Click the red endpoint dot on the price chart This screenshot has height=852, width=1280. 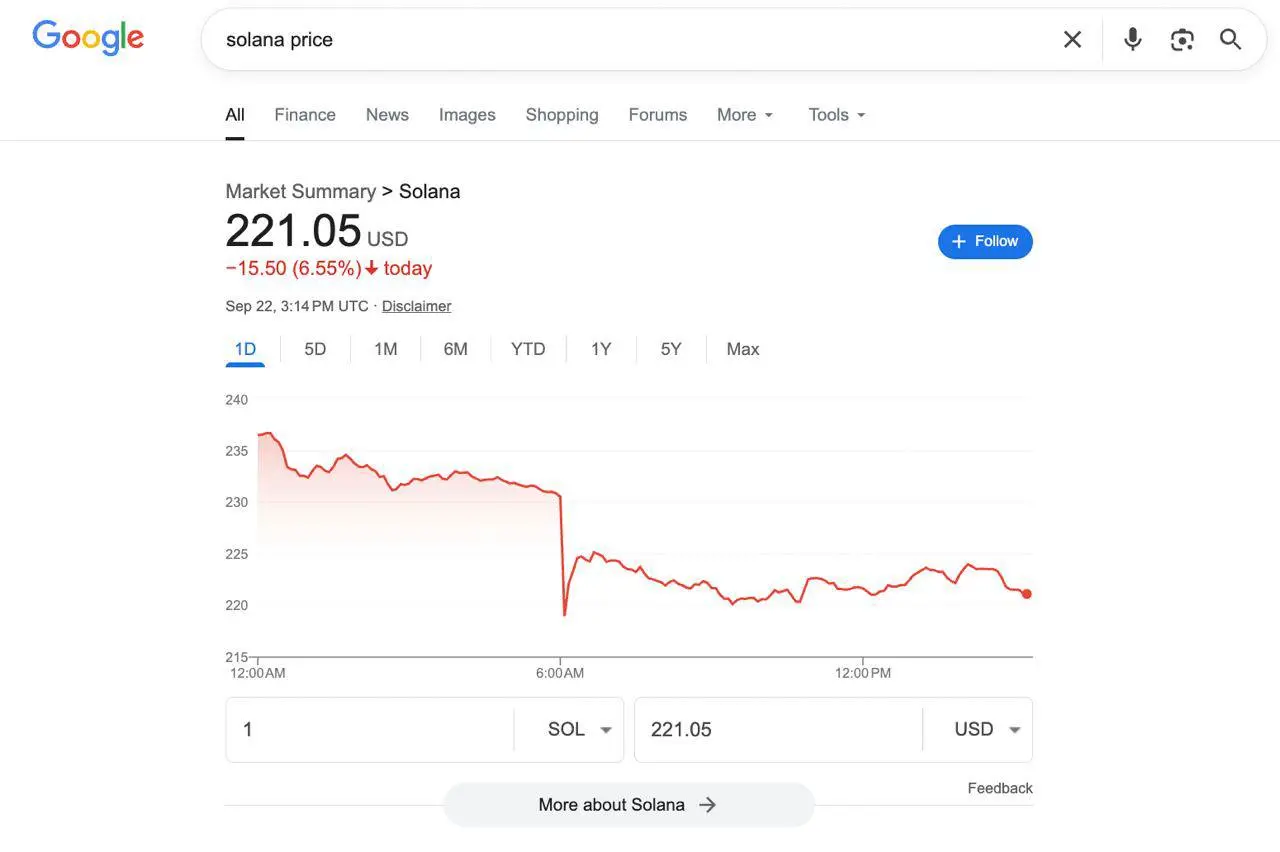[1026, 594]
